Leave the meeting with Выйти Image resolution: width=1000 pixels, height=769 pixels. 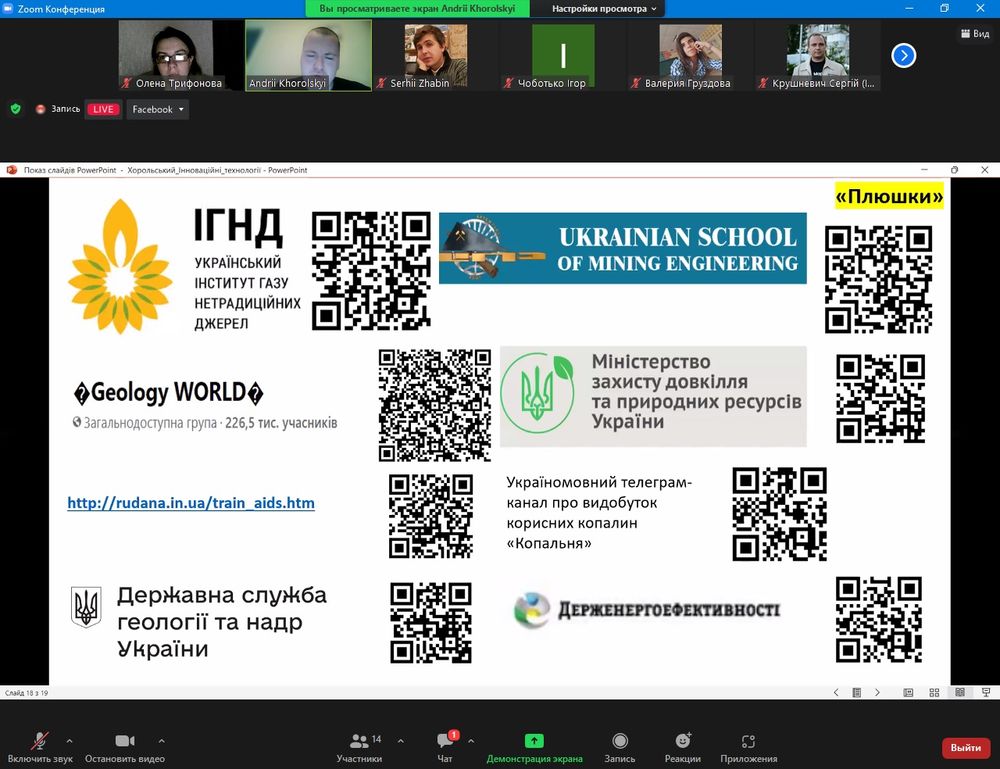(965, 748)
